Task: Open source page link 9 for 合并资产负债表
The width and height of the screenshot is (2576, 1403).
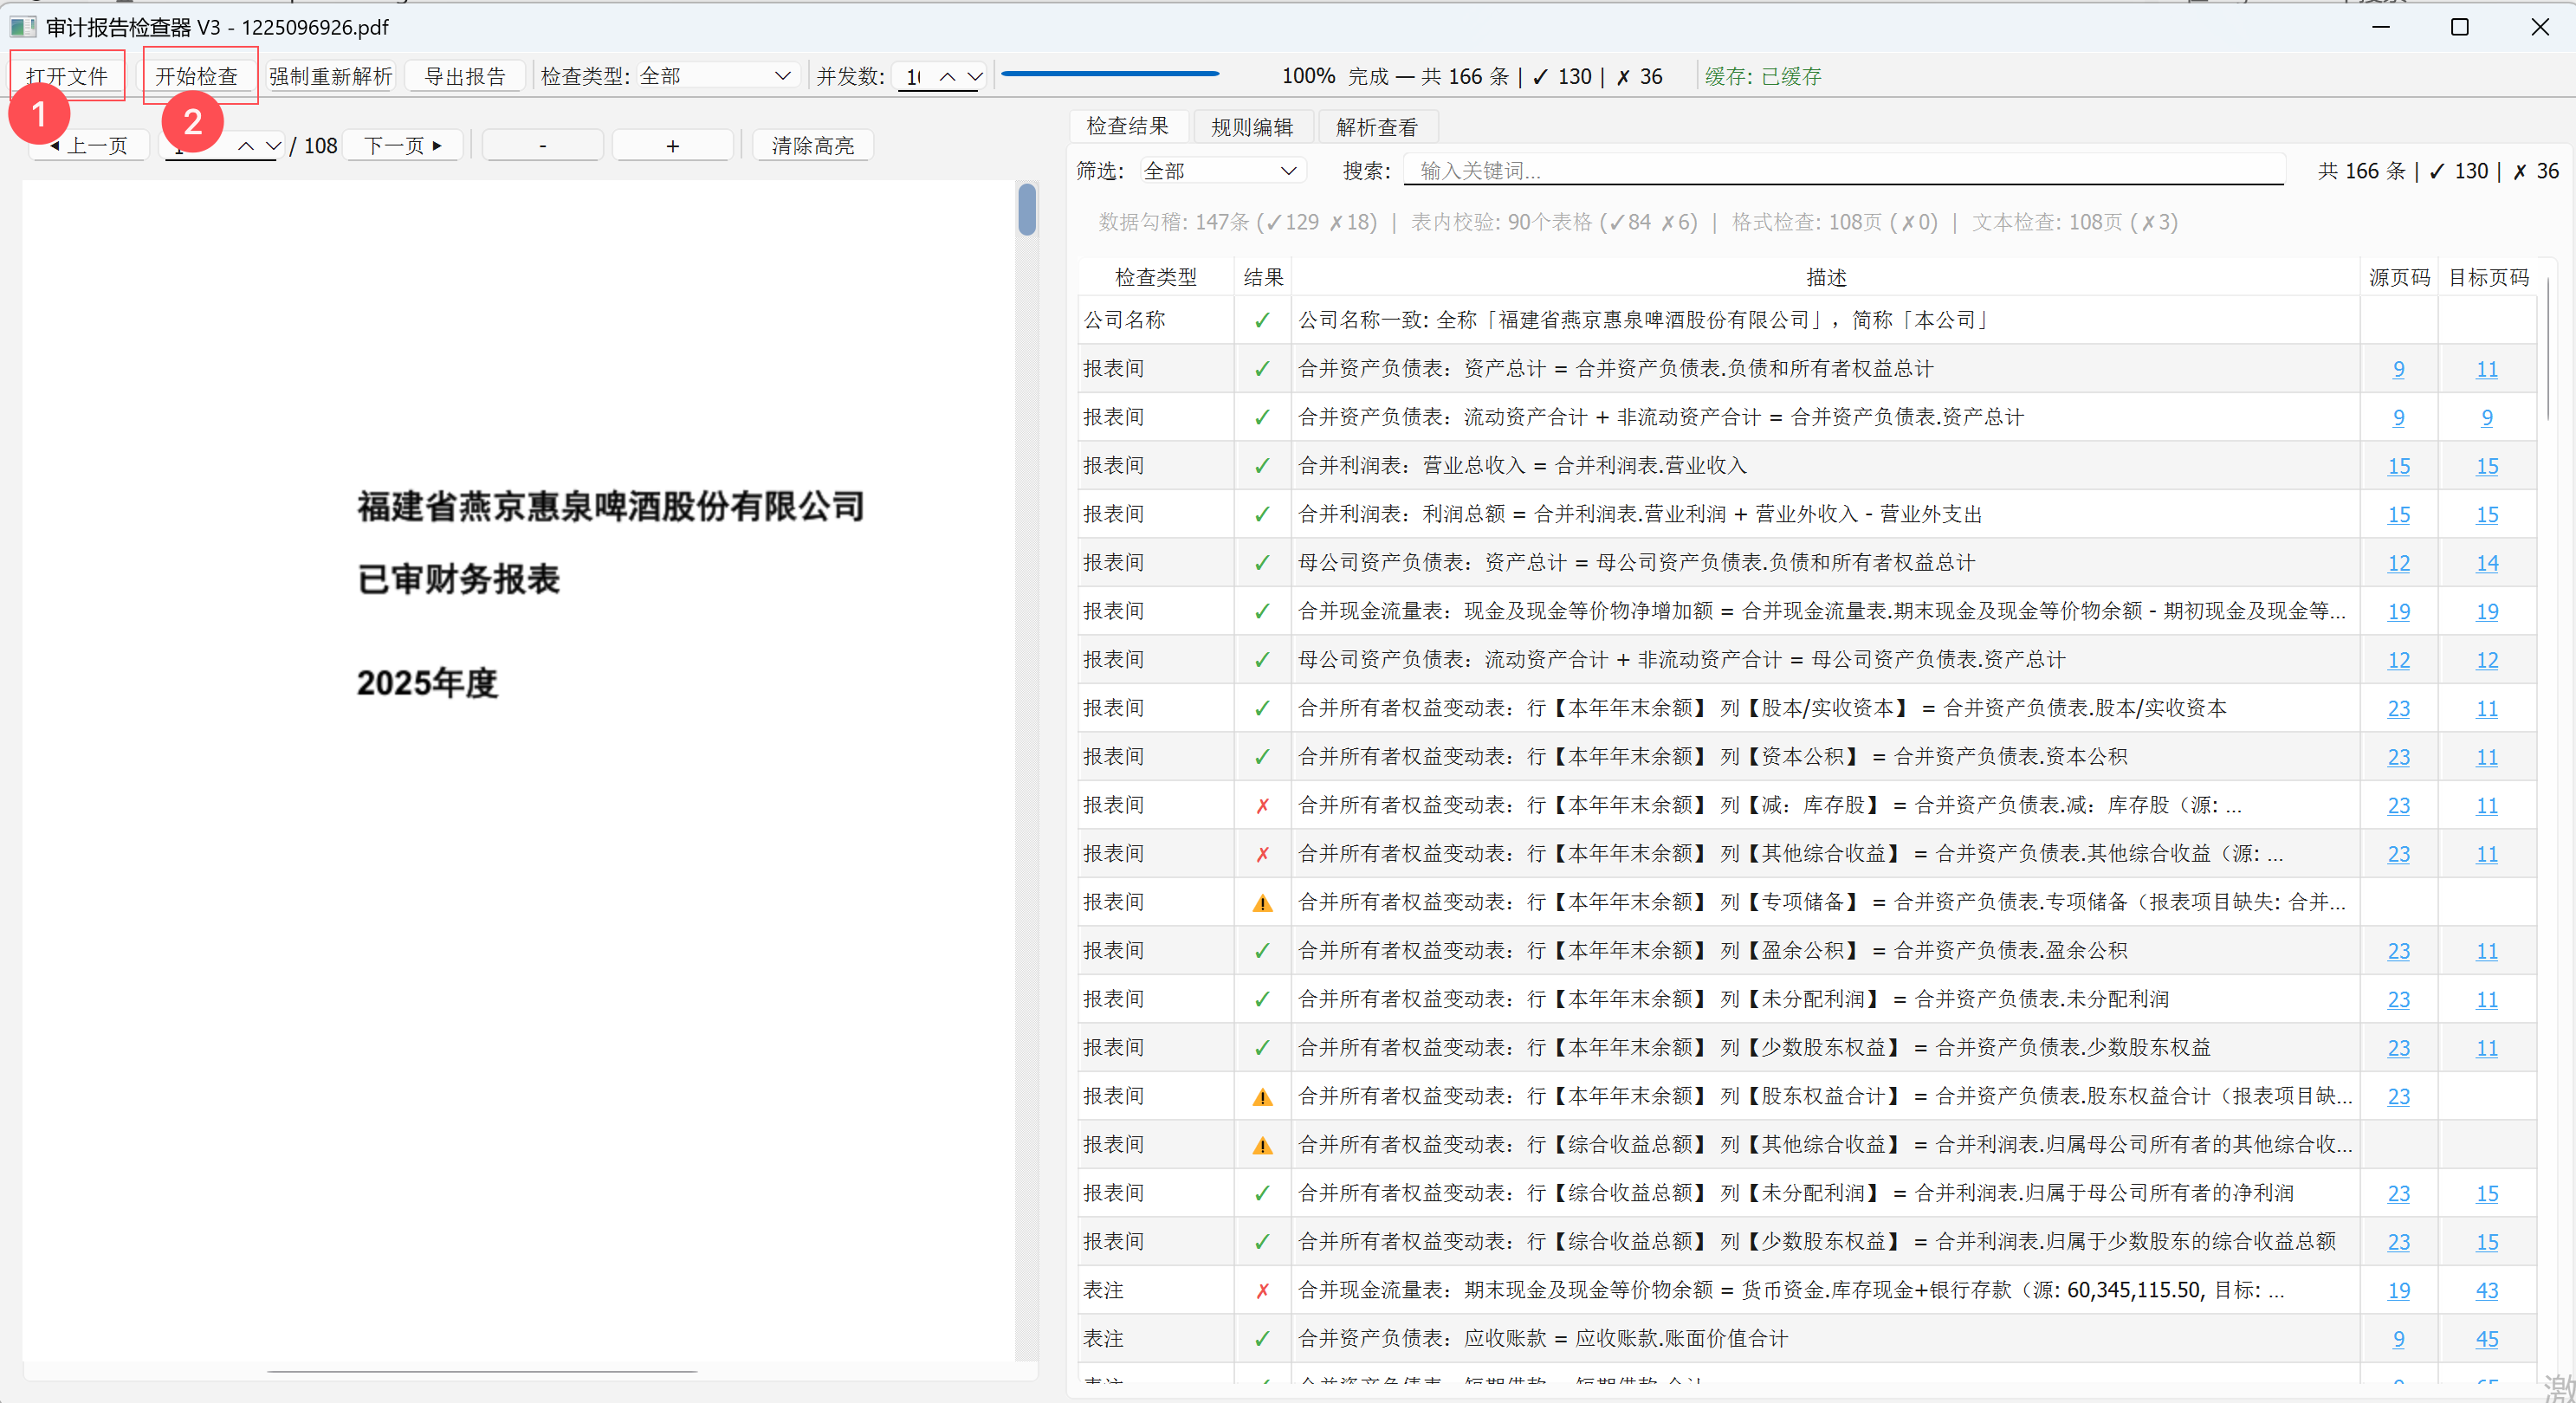Action: 2399,369
